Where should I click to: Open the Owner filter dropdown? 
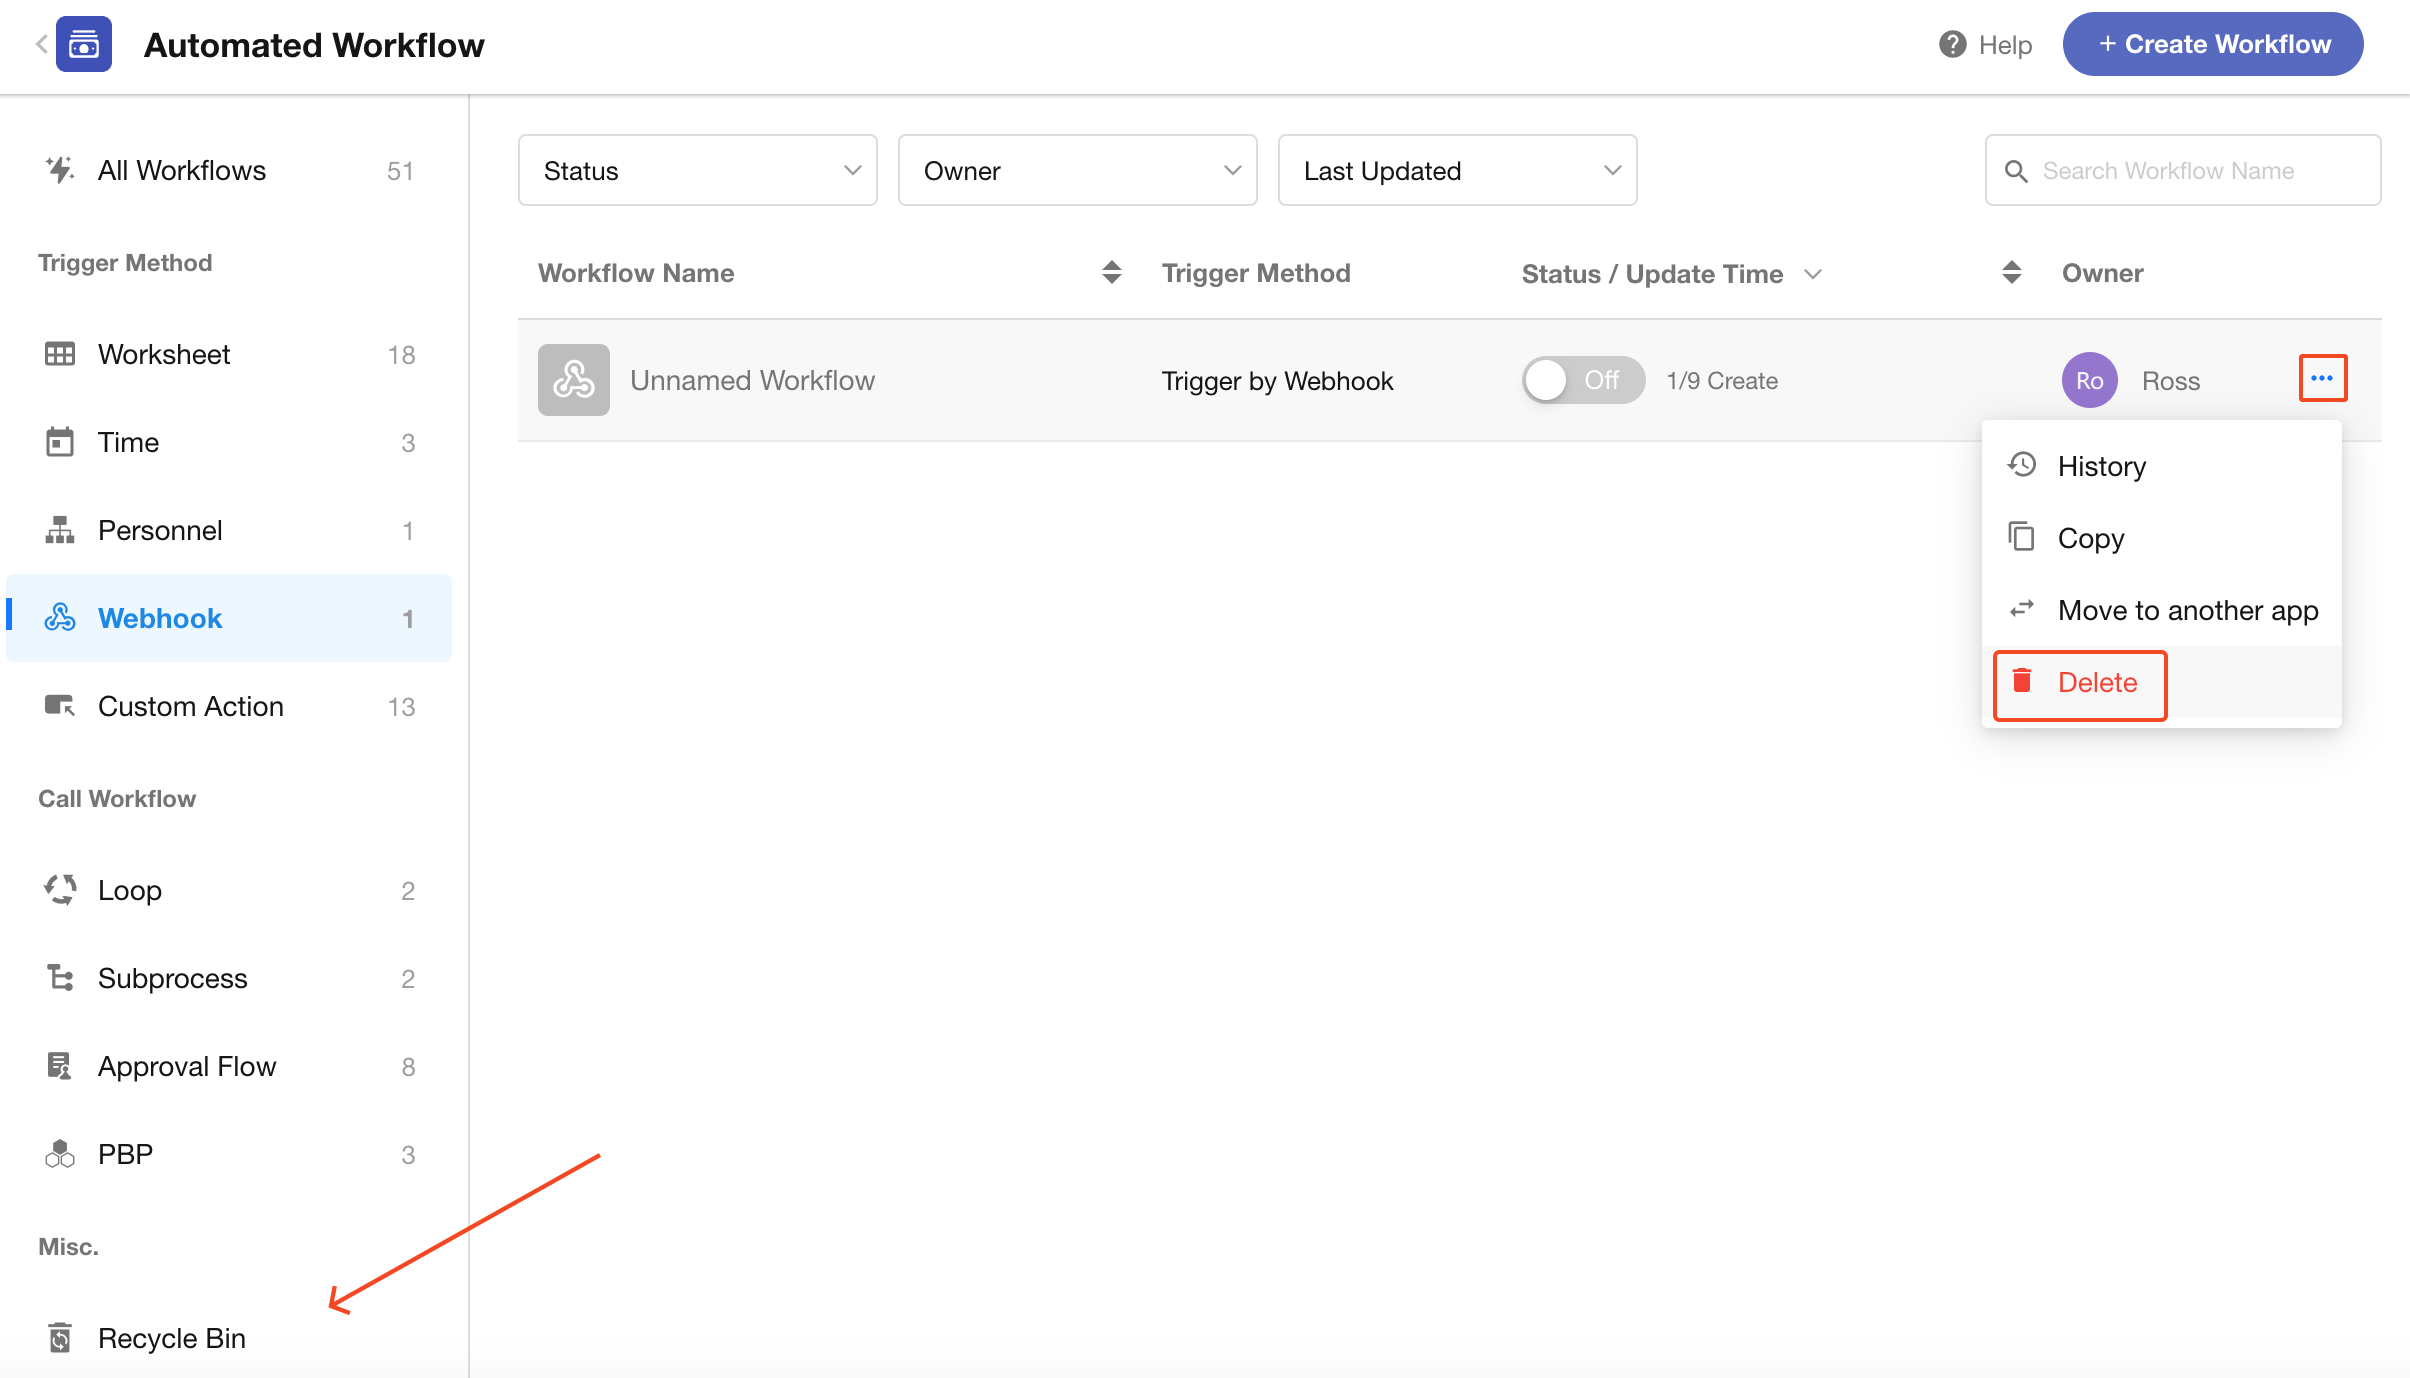pyautogui.click(x=1077, y=171)
